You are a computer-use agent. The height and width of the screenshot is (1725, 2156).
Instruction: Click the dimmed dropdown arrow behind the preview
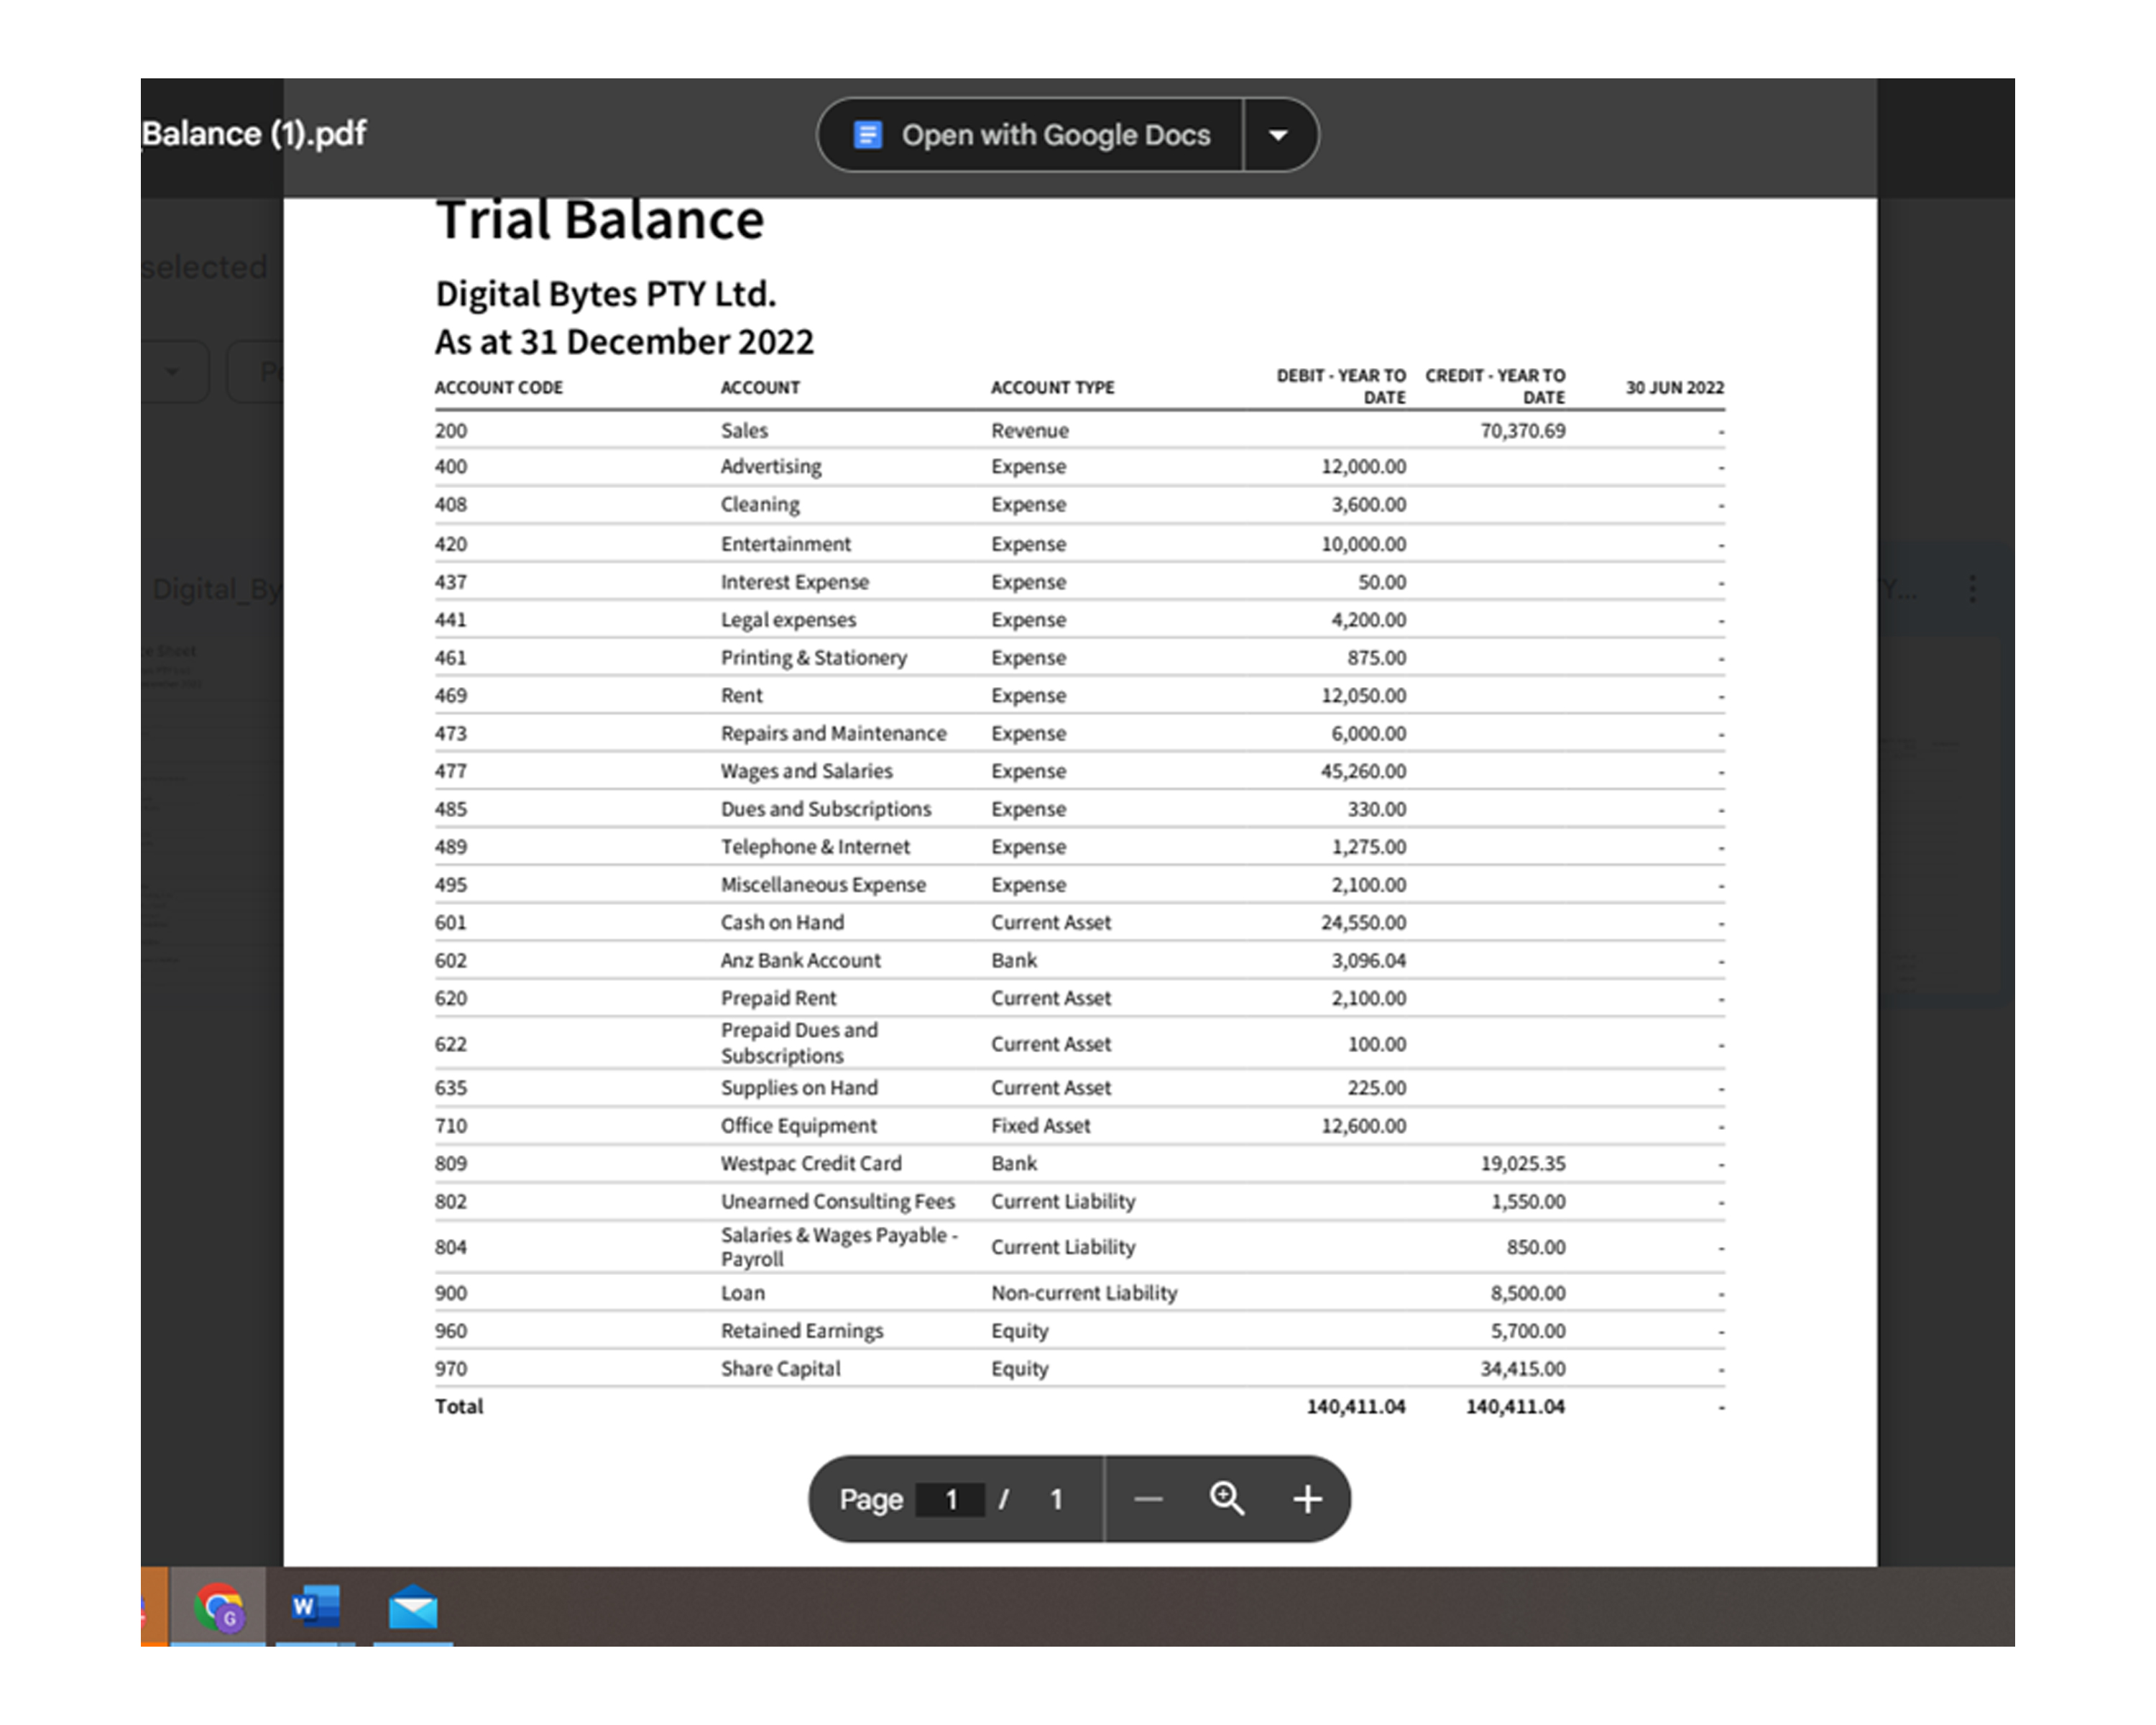[172, 372]
